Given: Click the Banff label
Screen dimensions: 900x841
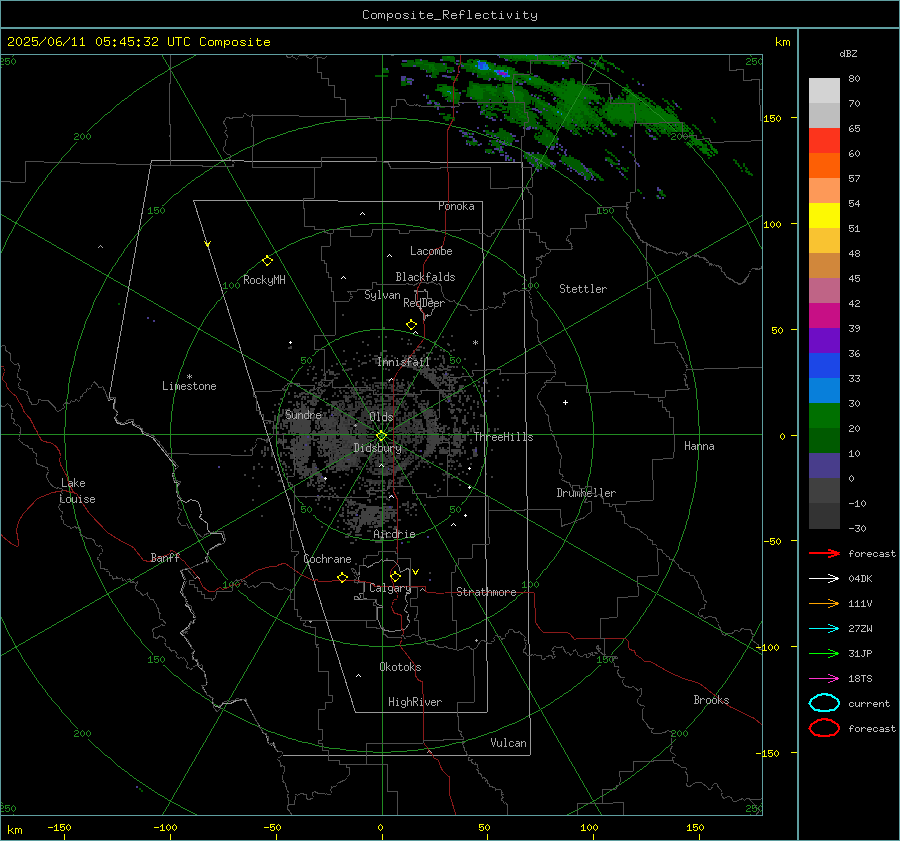Looking at the screenshot, I should point(165,557).
